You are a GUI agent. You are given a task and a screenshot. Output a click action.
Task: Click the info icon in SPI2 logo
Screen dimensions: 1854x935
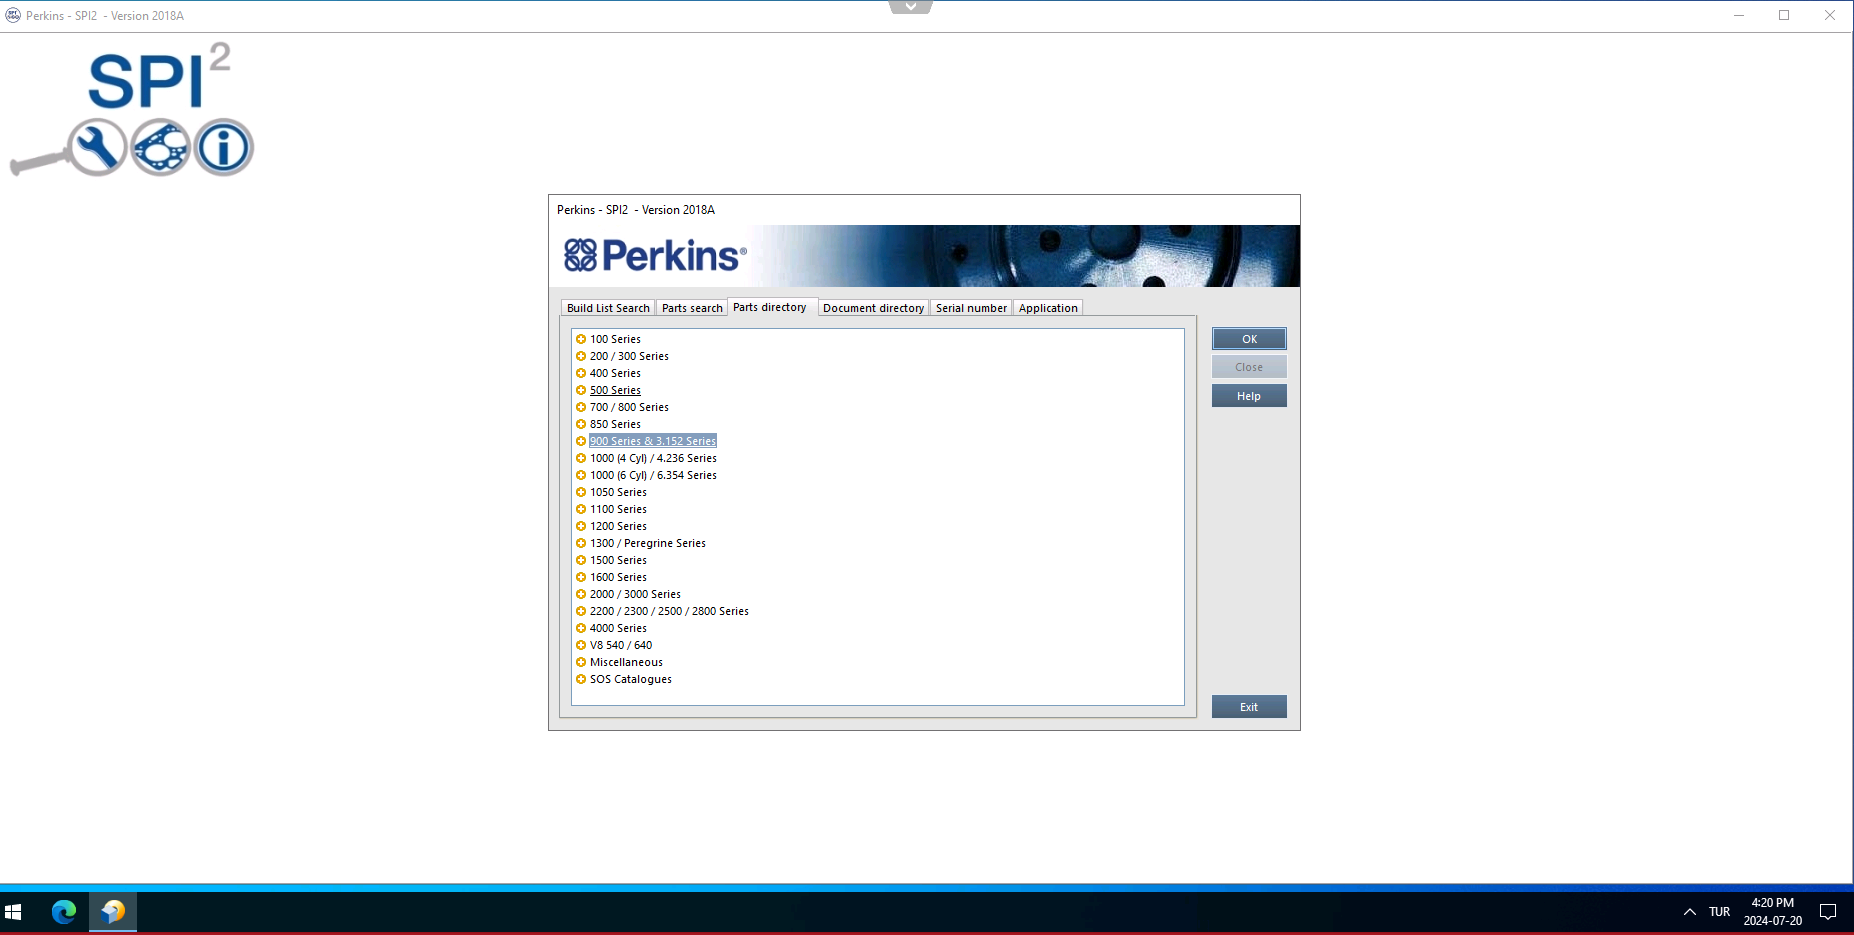click(224, 148)
